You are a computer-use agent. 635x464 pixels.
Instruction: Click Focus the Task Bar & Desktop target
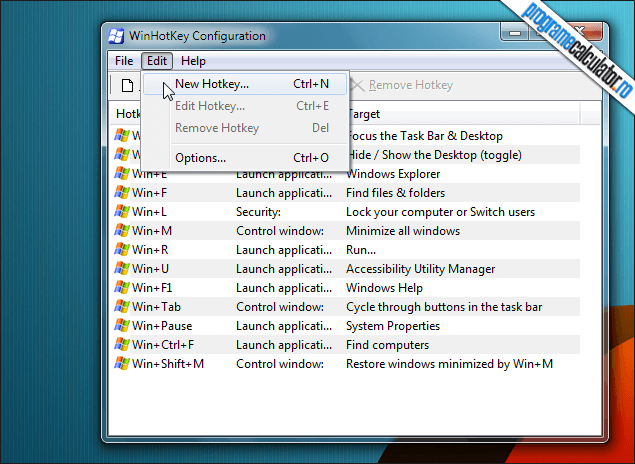pos(426,136)
